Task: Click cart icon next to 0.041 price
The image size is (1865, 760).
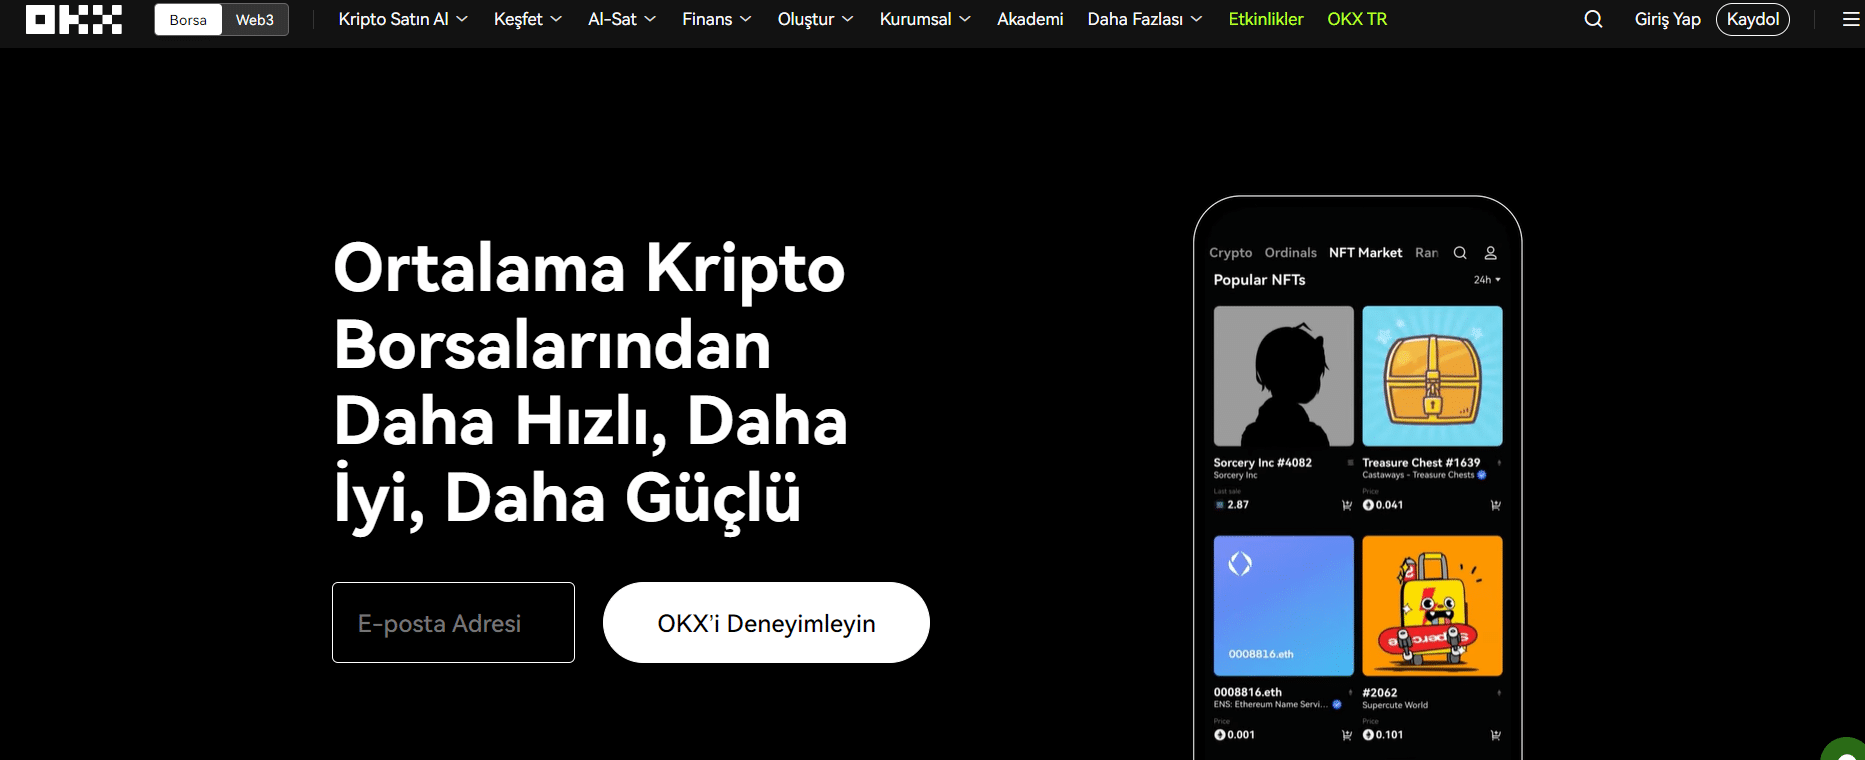Action: (1495, 505)
